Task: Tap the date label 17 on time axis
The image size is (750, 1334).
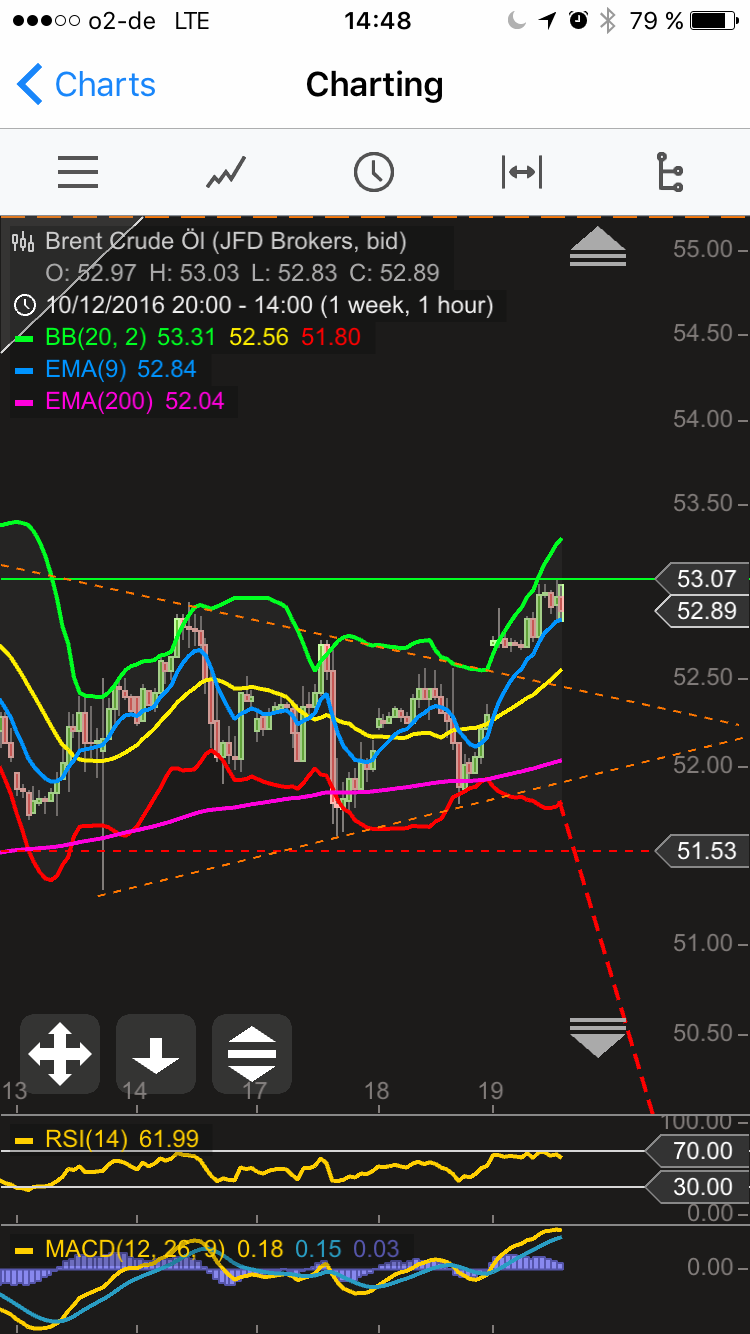Action: (x=255, y=1091)
